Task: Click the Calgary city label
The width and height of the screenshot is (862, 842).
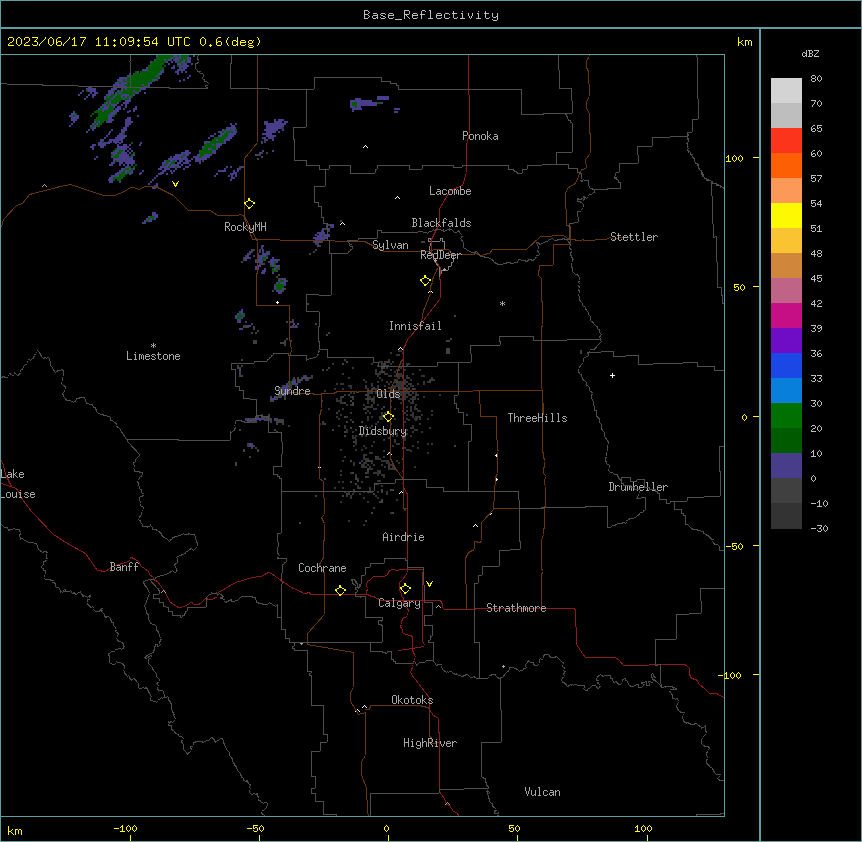Action: click(400, 603)
